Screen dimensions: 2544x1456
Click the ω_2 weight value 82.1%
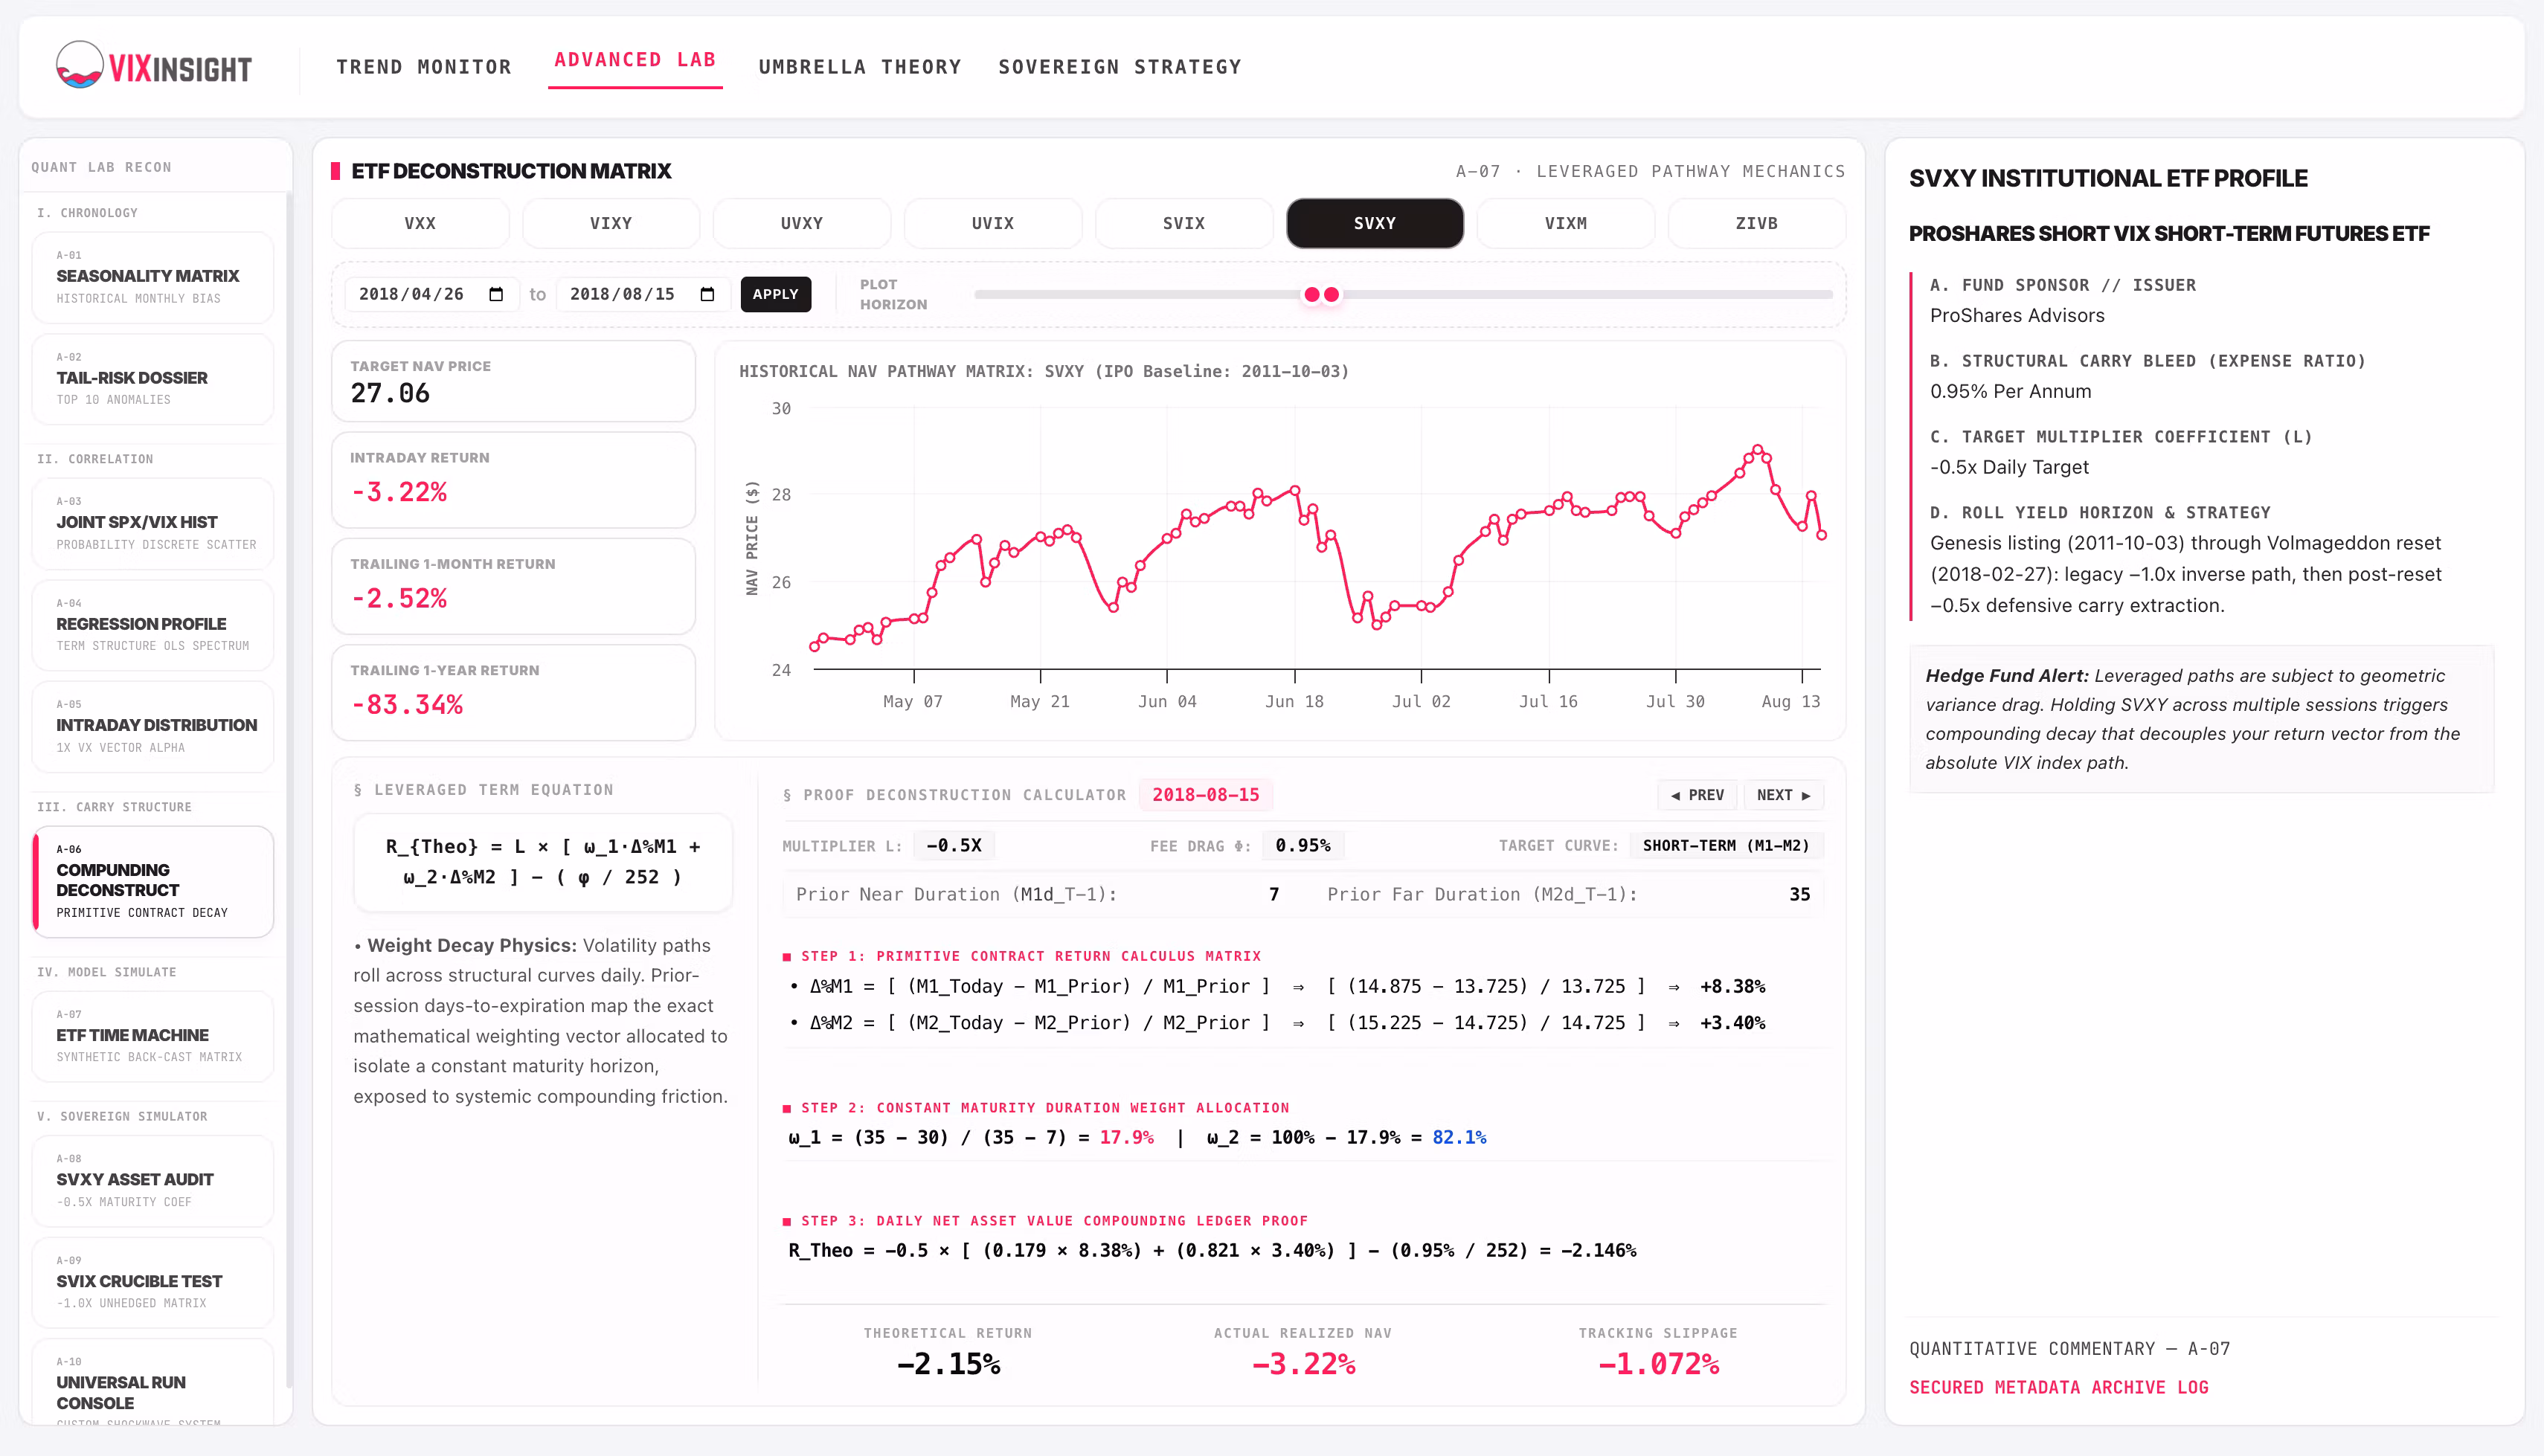coord(1460,1138)
